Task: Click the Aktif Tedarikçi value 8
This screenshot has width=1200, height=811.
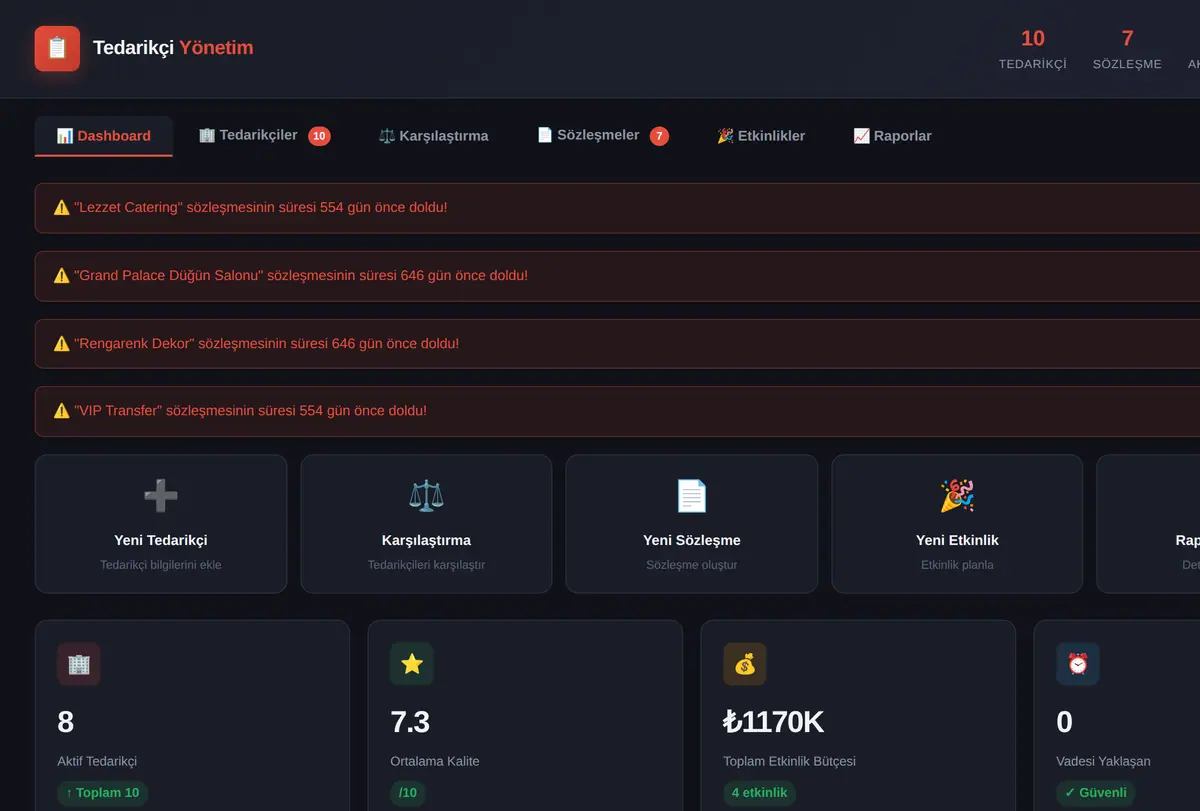Action: click(66, 722)
